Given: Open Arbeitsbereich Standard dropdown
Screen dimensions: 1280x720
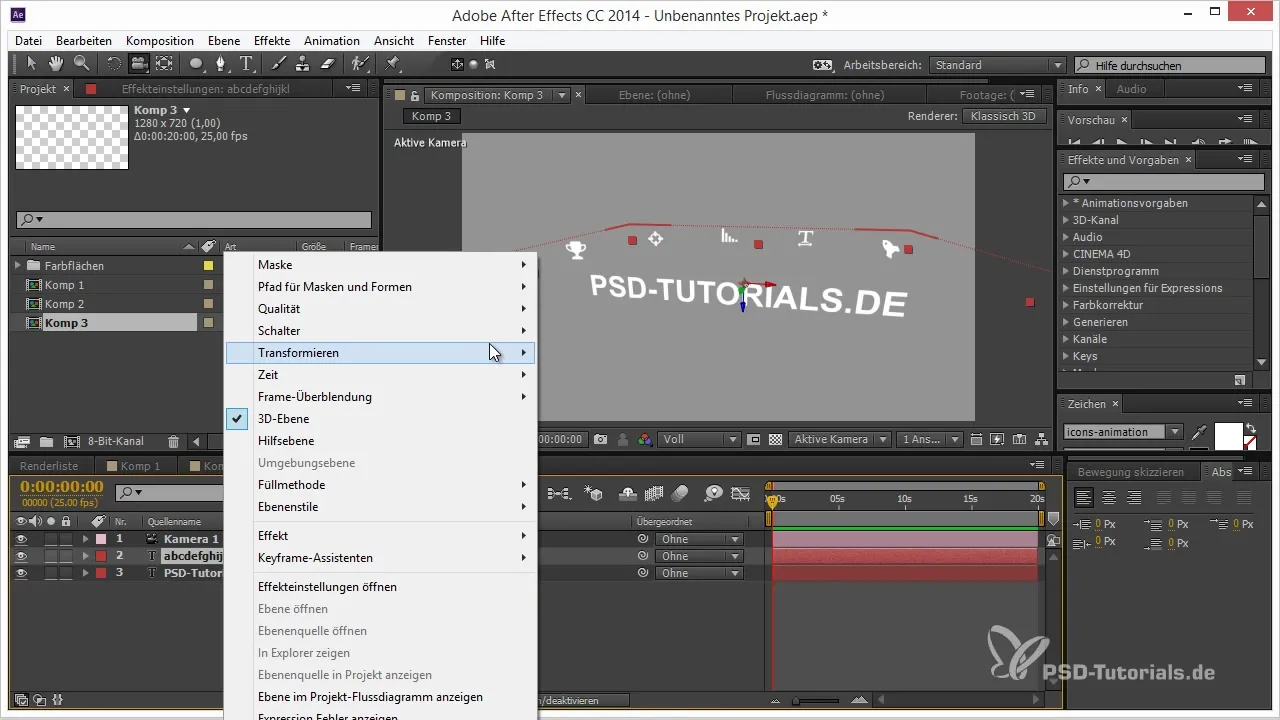Looking at the screenshot, I should coord(997,65).
